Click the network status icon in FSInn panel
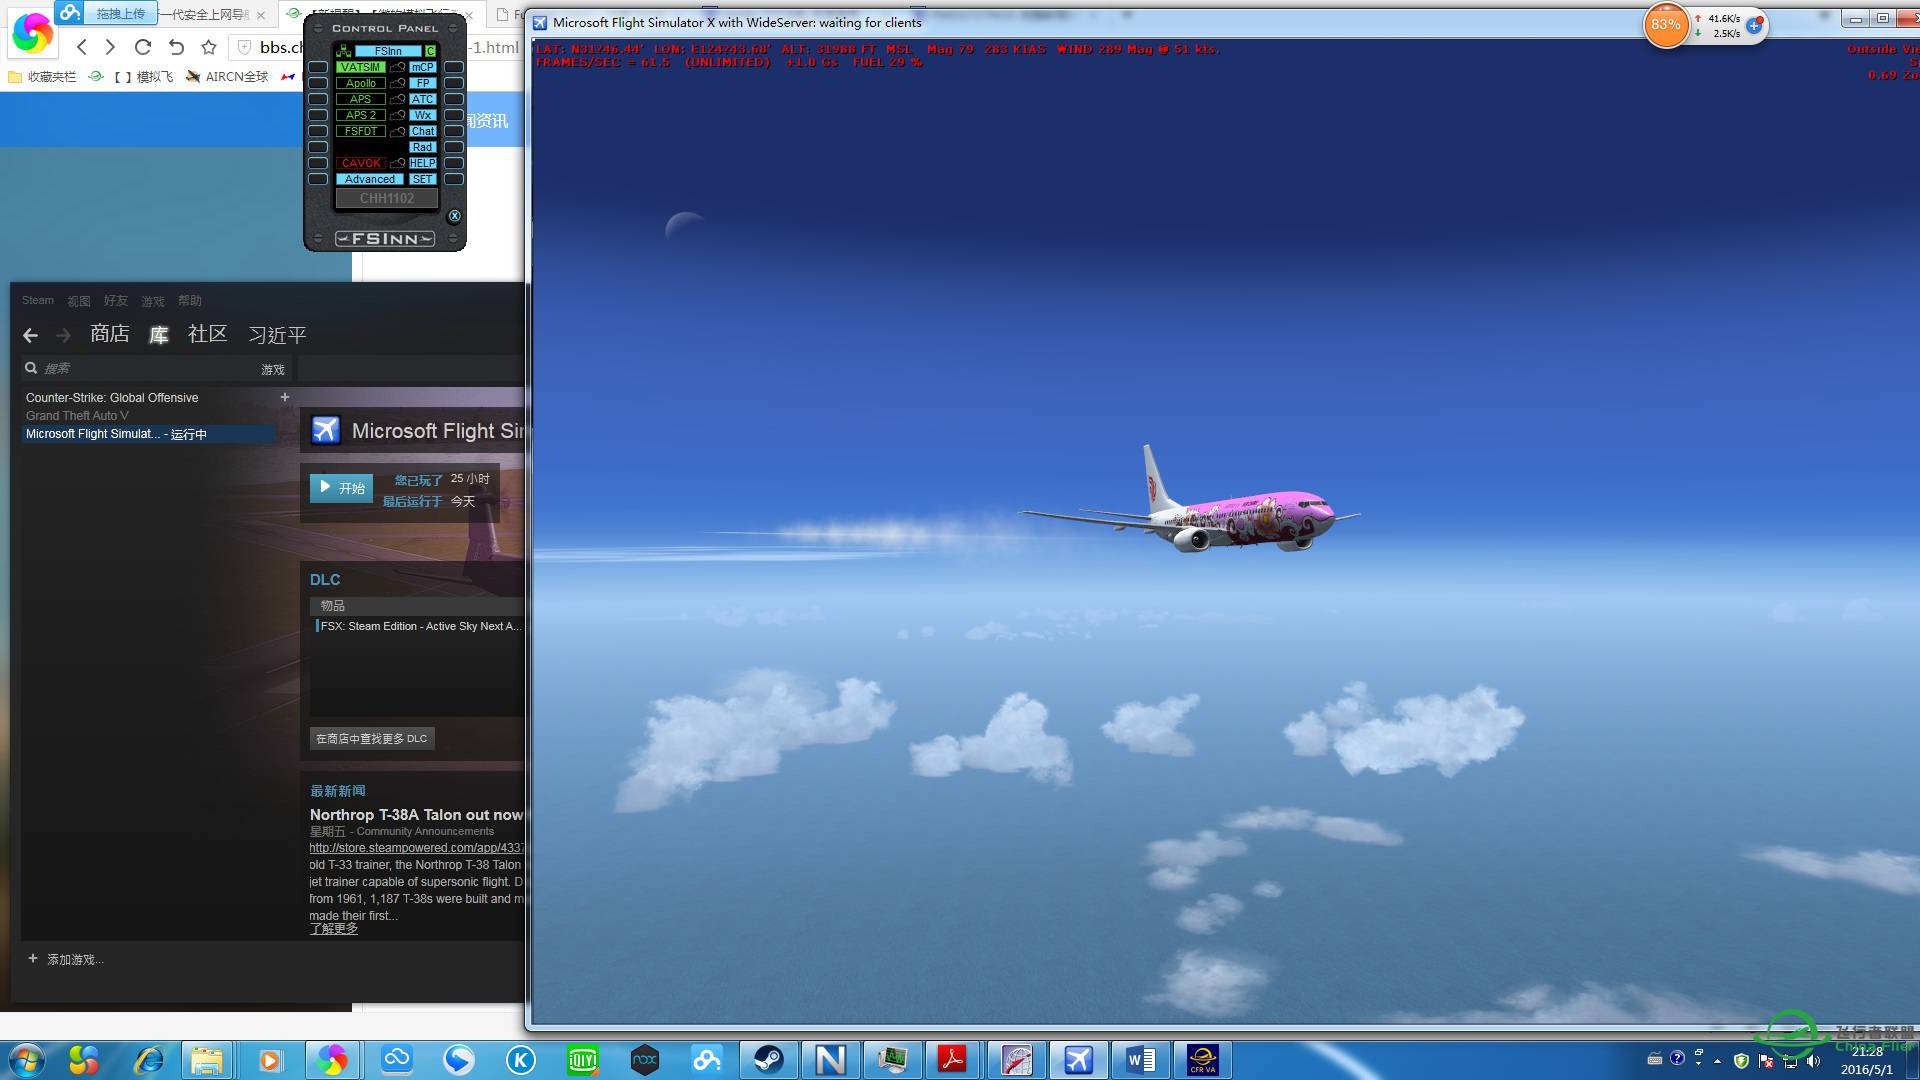The height and width of the screenshot is (1080, 1920). pyautogui.click(x=344, y=51)
